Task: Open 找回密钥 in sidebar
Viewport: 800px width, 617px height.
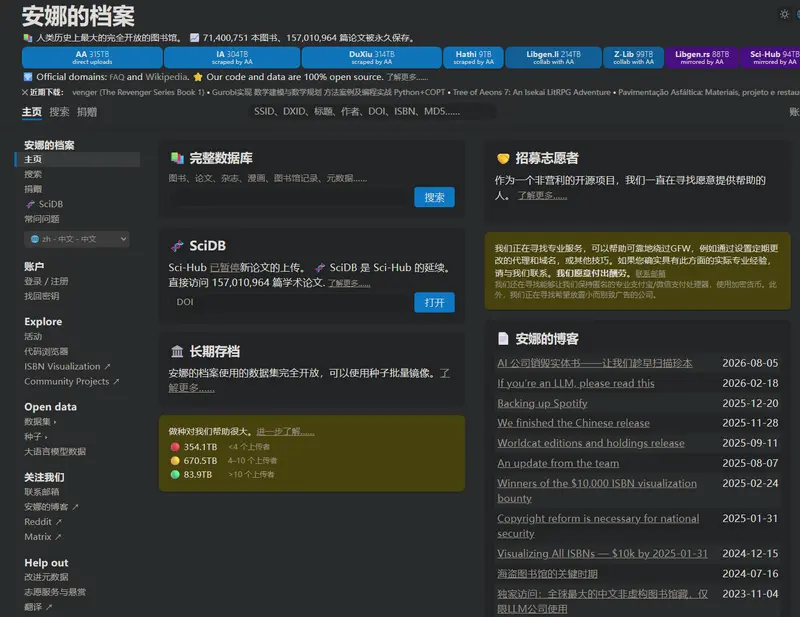Action: pyautogui.click(x=42, y=296)
